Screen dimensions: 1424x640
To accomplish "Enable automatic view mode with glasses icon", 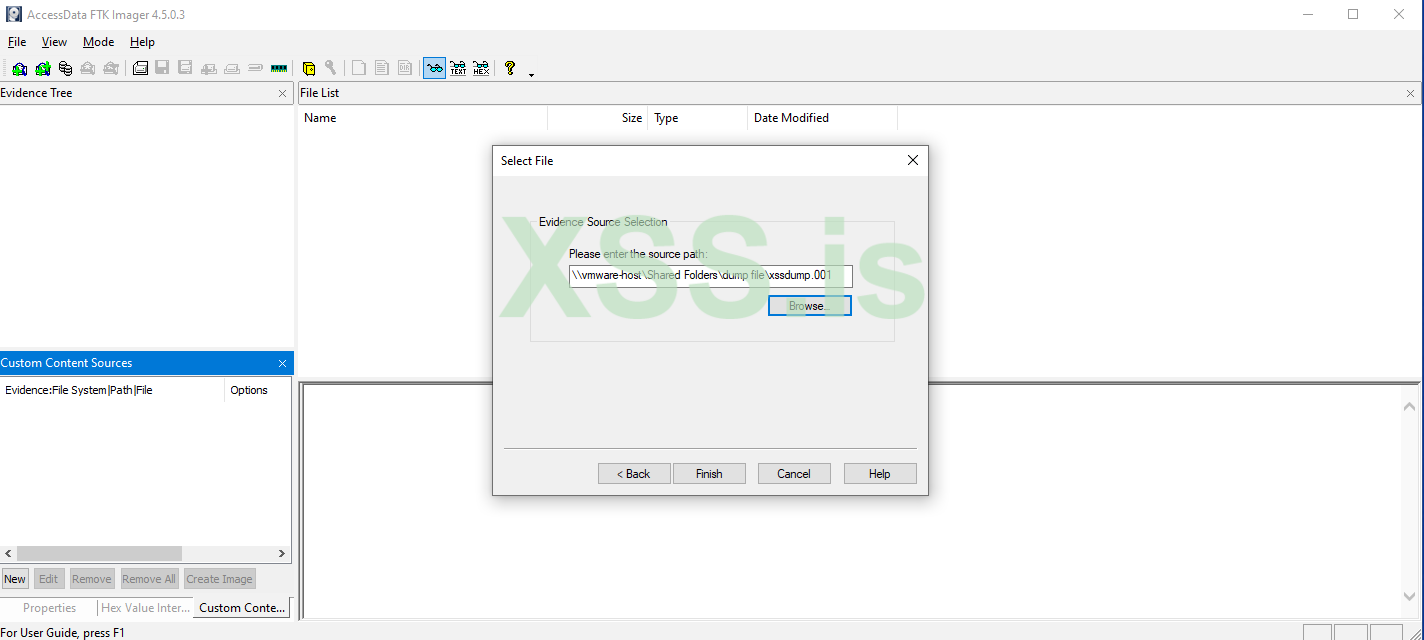I will 434,67.
